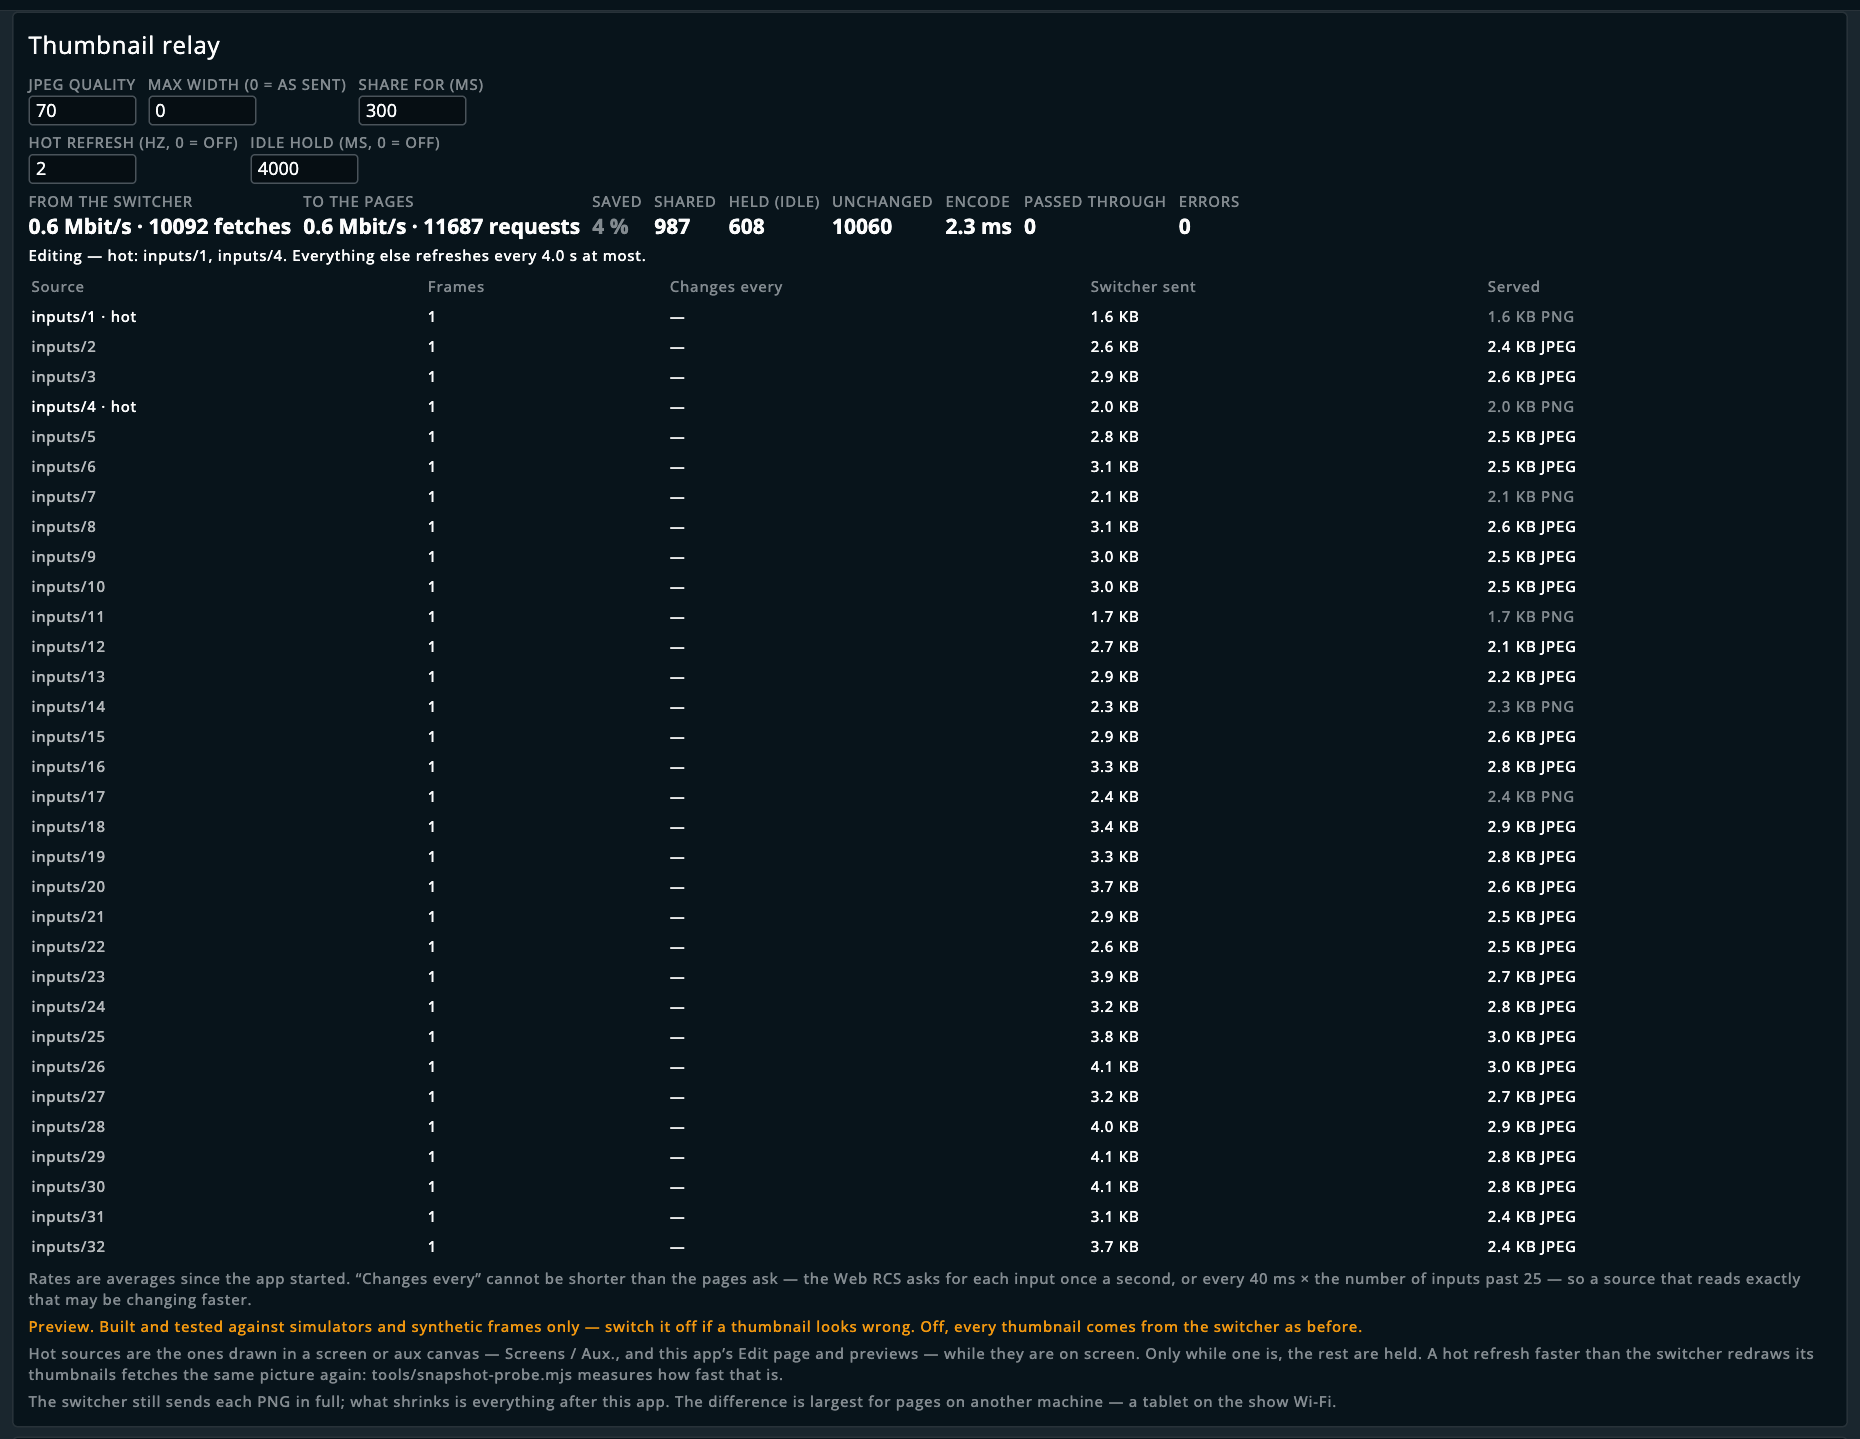This screenshot has height=1439, width=1860.
Task: Click the 'Source' column header
Action: coord(57,287)
